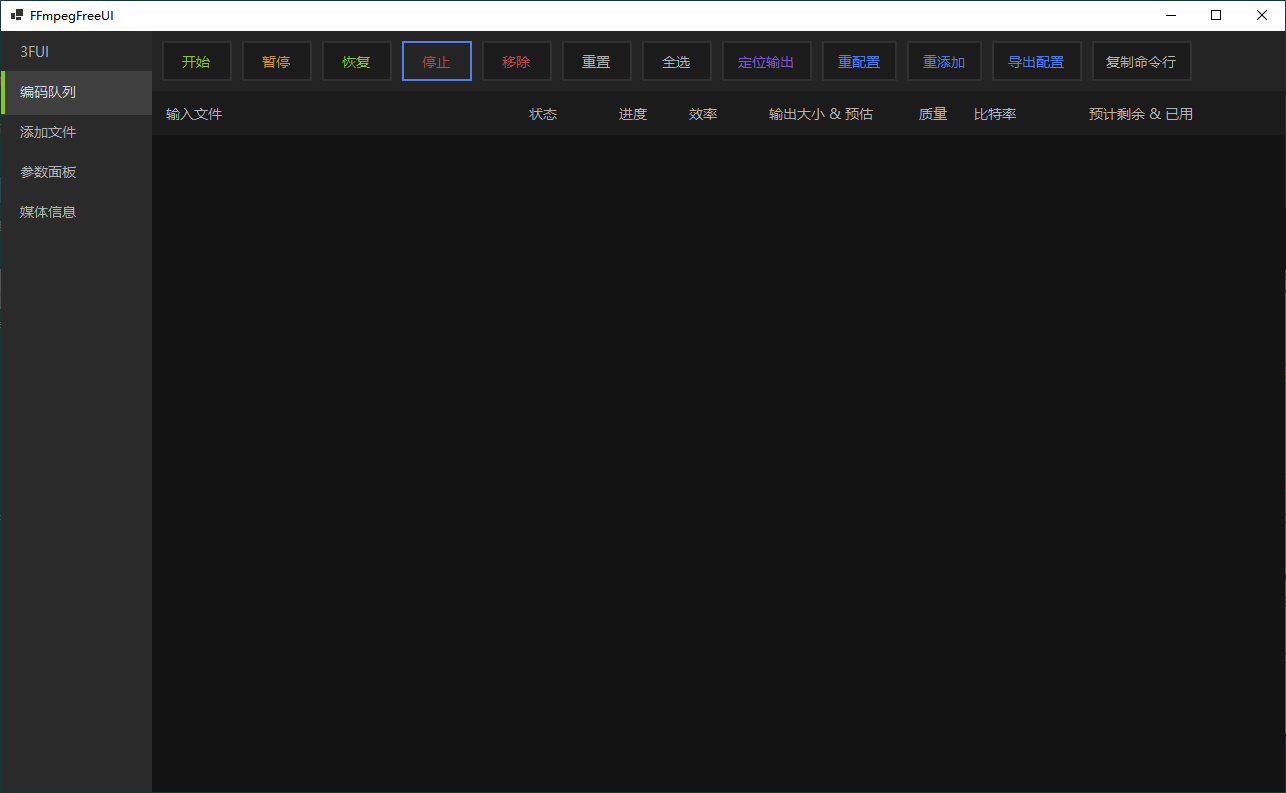Click the FFmpegFreeUI title bar icon
The image size is (1286, 793).
[15, 15]
